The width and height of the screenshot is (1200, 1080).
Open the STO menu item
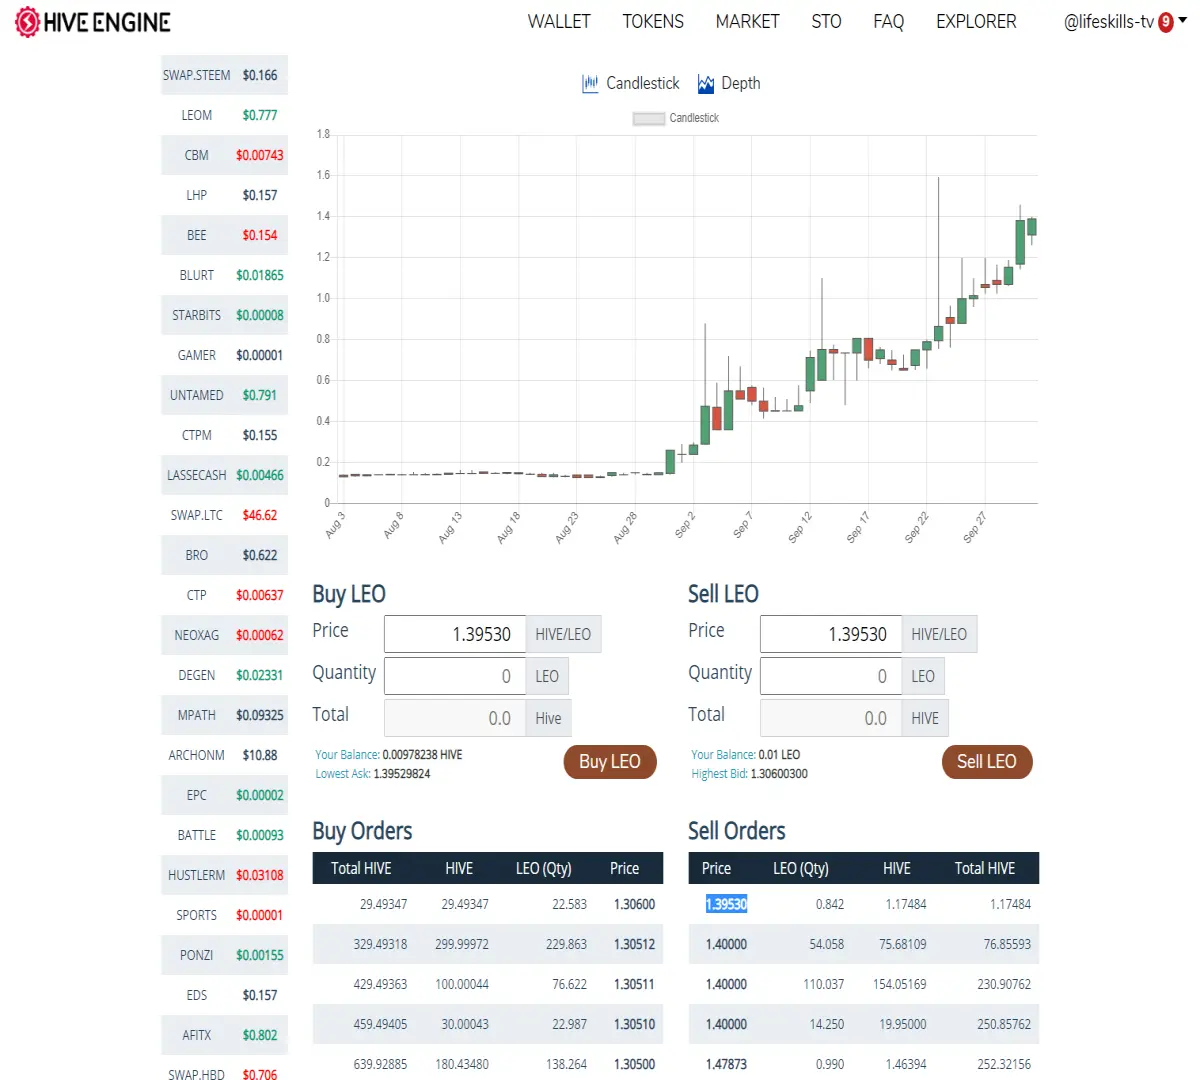[826, 22]
